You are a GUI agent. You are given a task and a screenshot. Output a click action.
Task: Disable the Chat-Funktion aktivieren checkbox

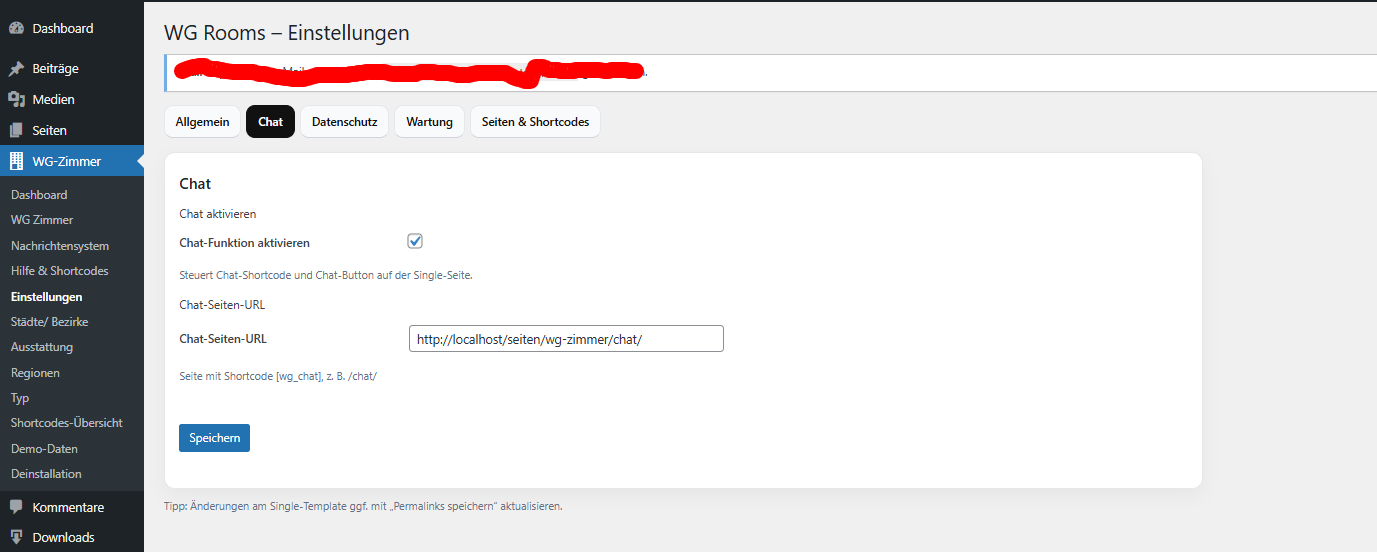(x=415, y=242)
